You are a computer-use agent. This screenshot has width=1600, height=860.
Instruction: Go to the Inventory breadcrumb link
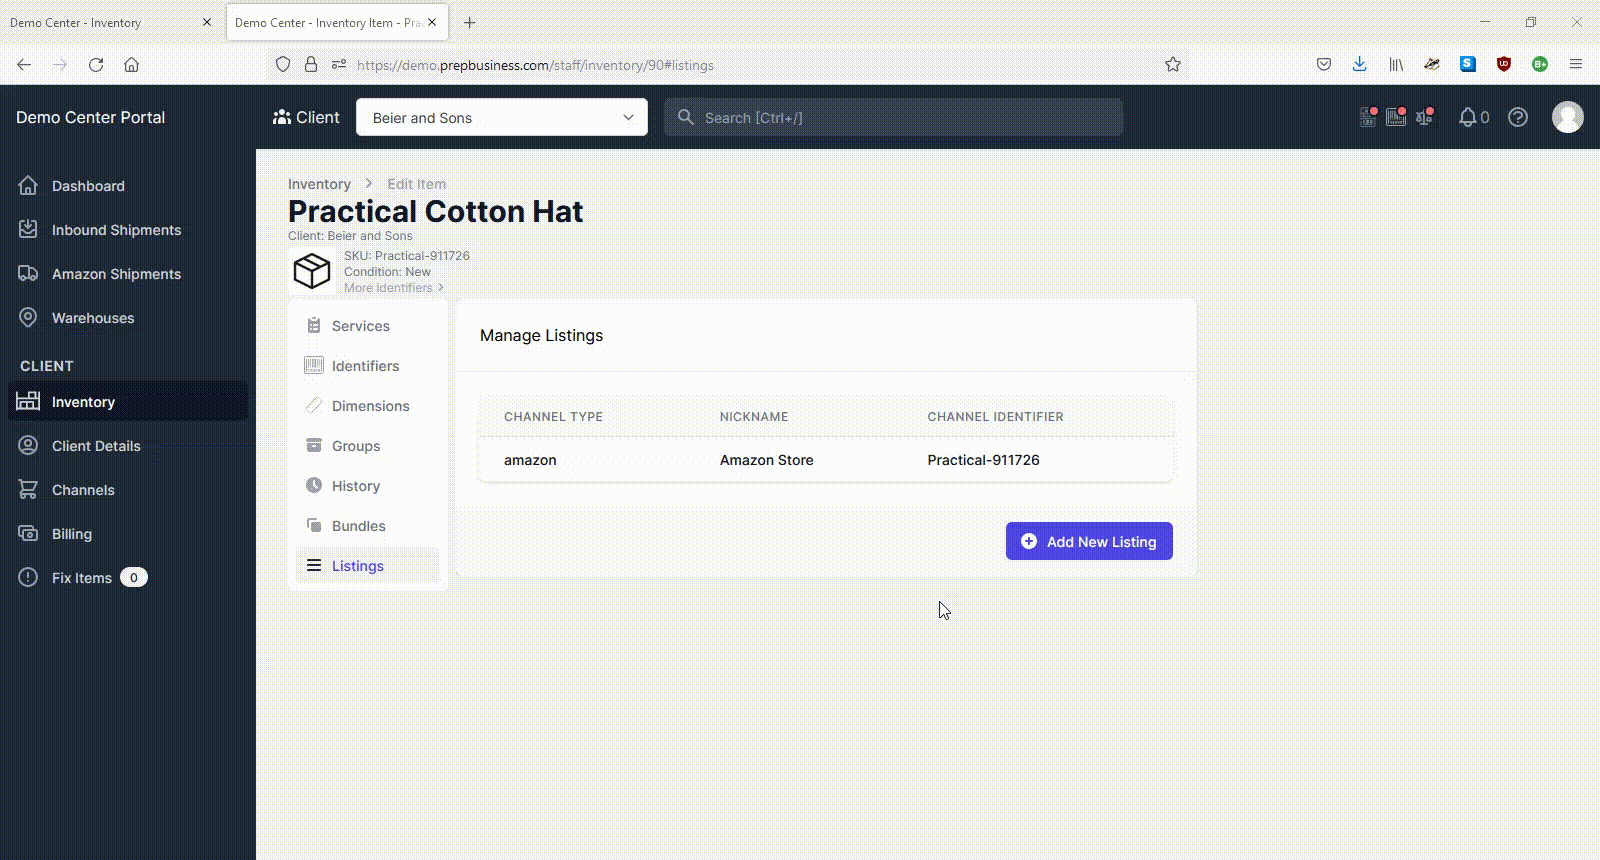point(319,184)
